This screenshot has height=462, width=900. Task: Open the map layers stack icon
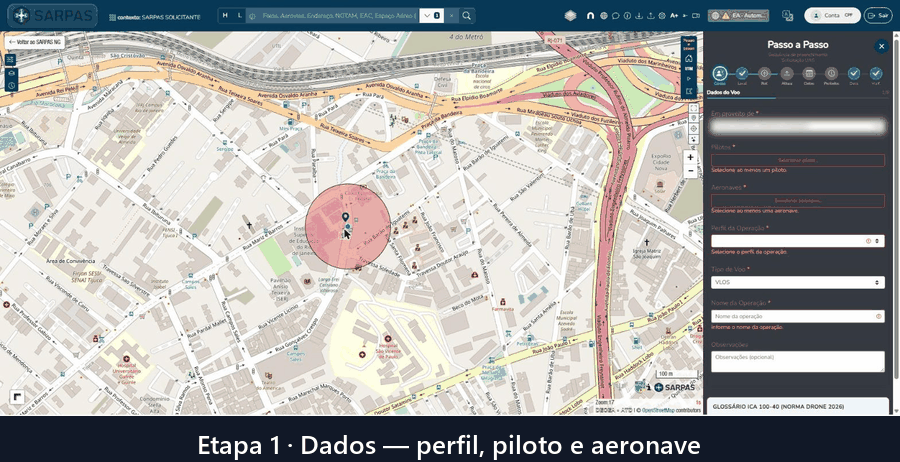click(x=570, y=16)
